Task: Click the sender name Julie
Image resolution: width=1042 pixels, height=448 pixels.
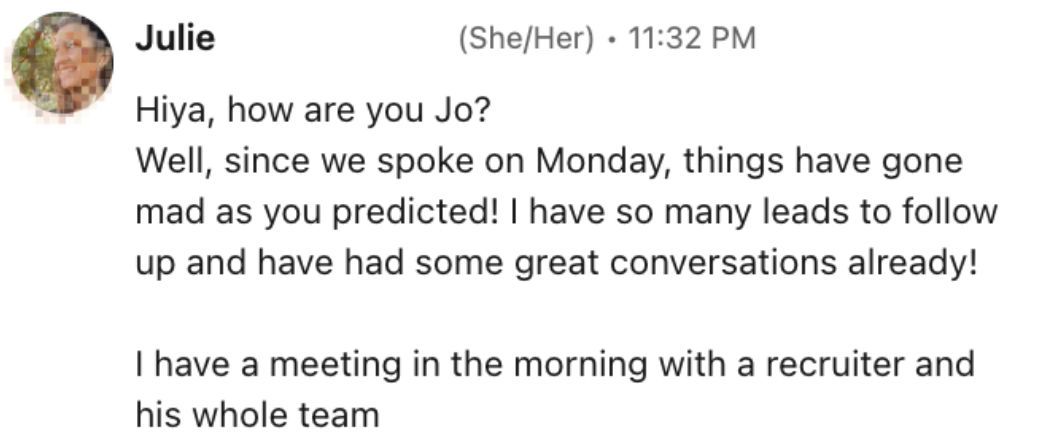Action: 175,39
